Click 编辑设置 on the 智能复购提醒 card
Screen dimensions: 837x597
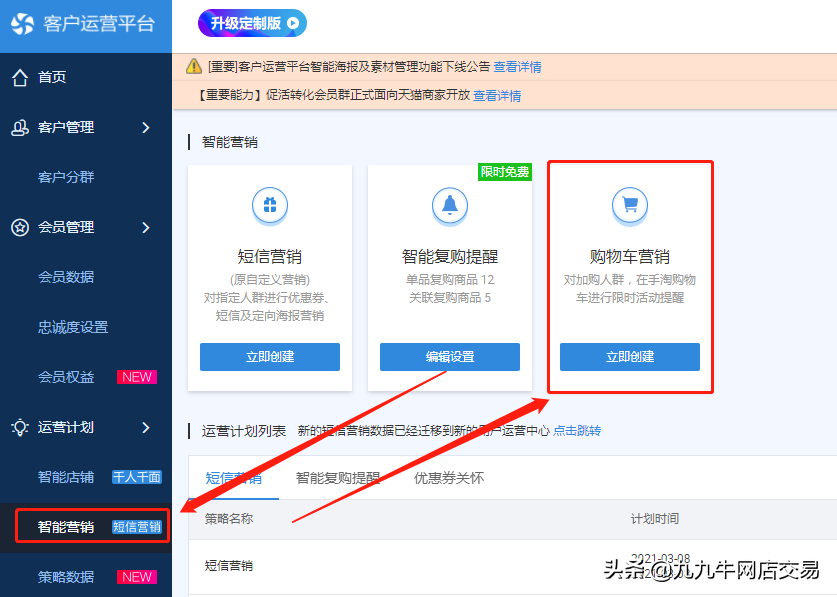tap(450, 357)
